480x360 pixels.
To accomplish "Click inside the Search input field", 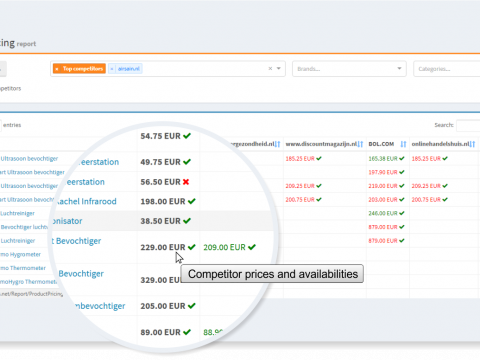I will [468, 125].
